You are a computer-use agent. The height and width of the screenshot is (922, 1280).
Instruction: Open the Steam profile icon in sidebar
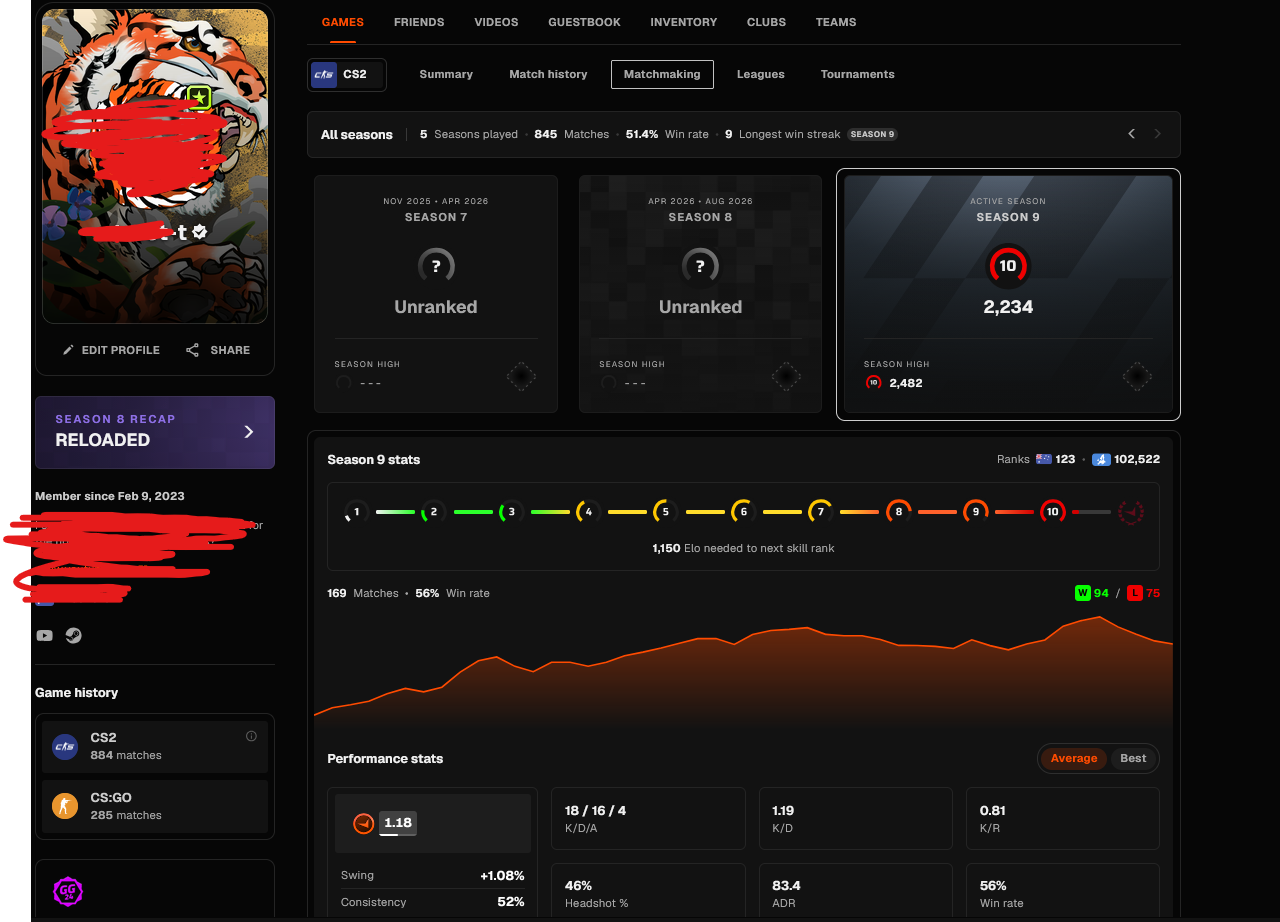point(73,635)
